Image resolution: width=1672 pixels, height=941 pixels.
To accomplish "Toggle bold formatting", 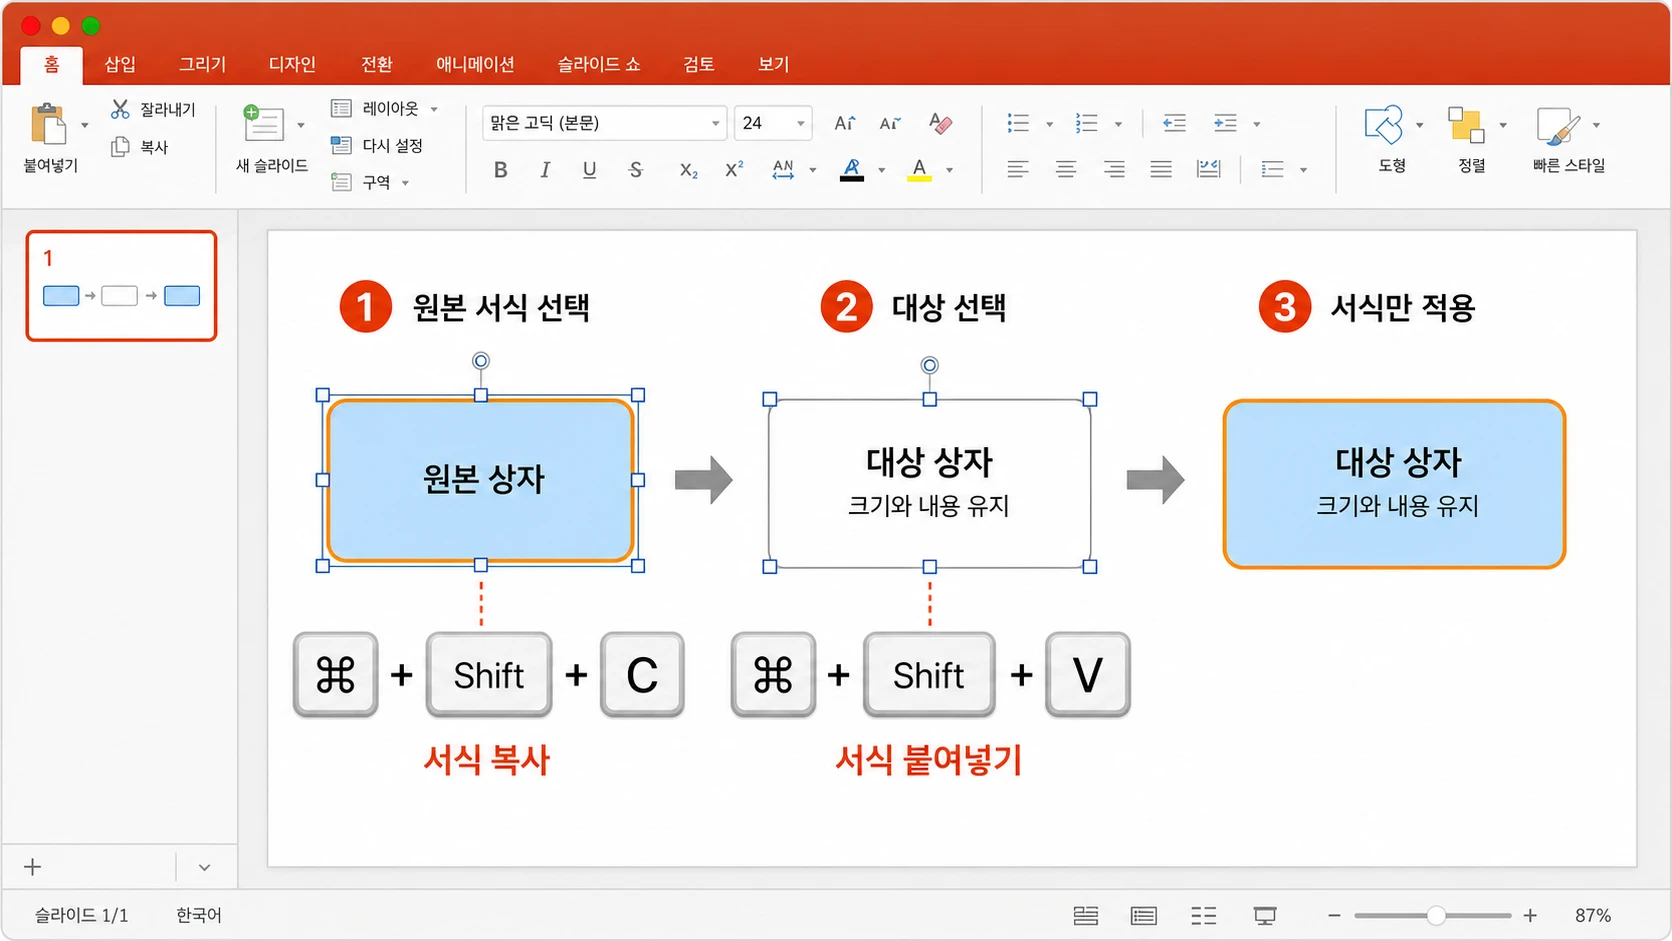I will point(500,170).
